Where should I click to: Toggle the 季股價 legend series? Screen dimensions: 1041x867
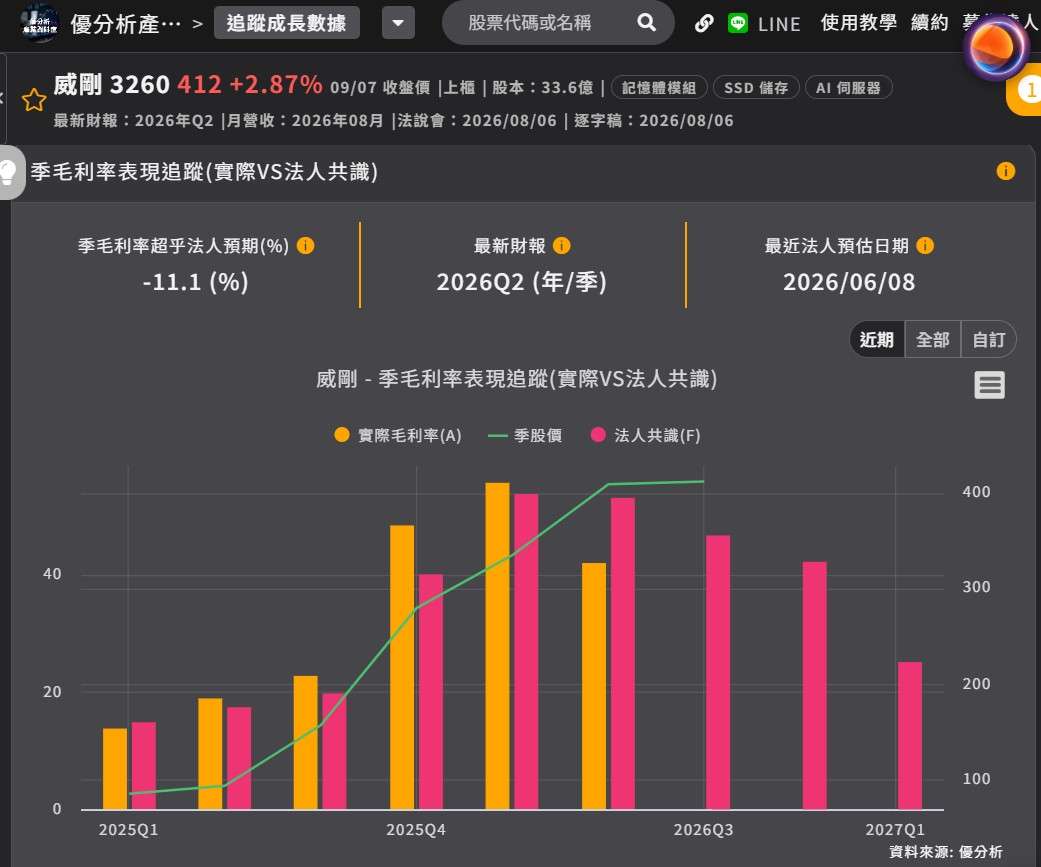(524, 435)
